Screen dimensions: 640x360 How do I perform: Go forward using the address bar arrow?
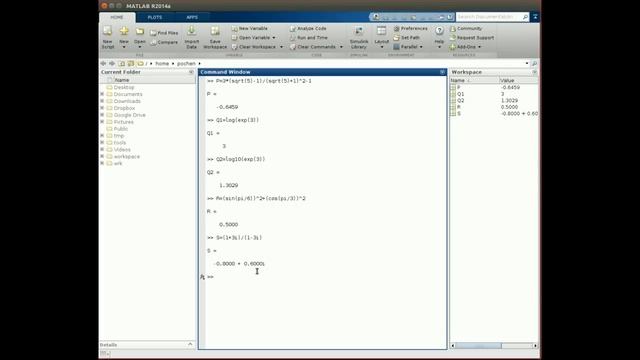click(112, 64)
